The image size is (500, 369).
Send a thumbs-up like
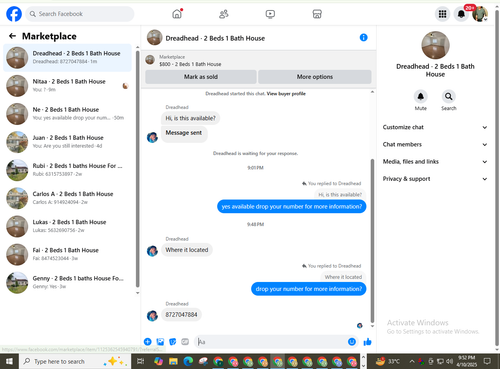point(367,342)
